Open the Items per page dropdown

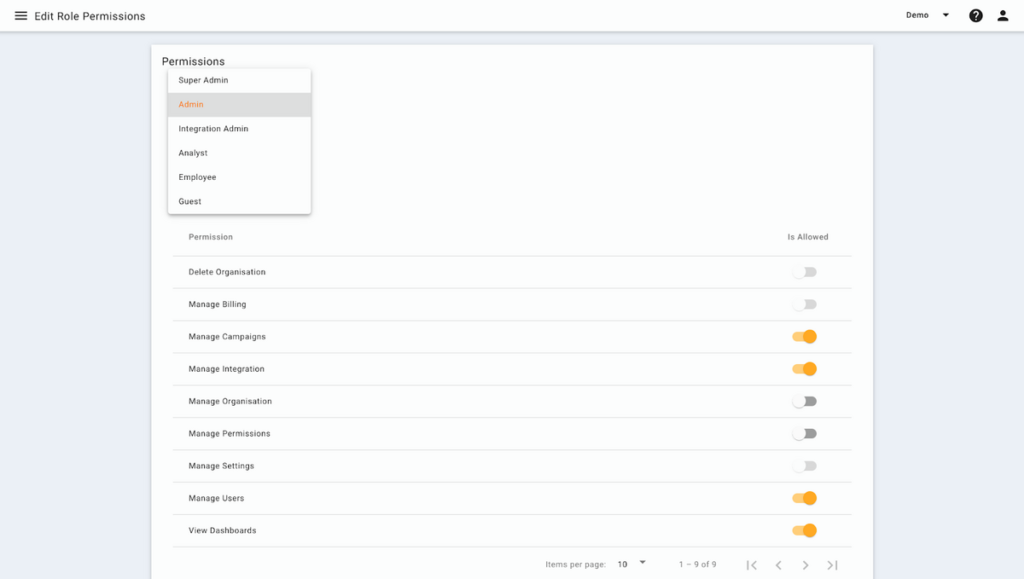[x=632, y=564]
